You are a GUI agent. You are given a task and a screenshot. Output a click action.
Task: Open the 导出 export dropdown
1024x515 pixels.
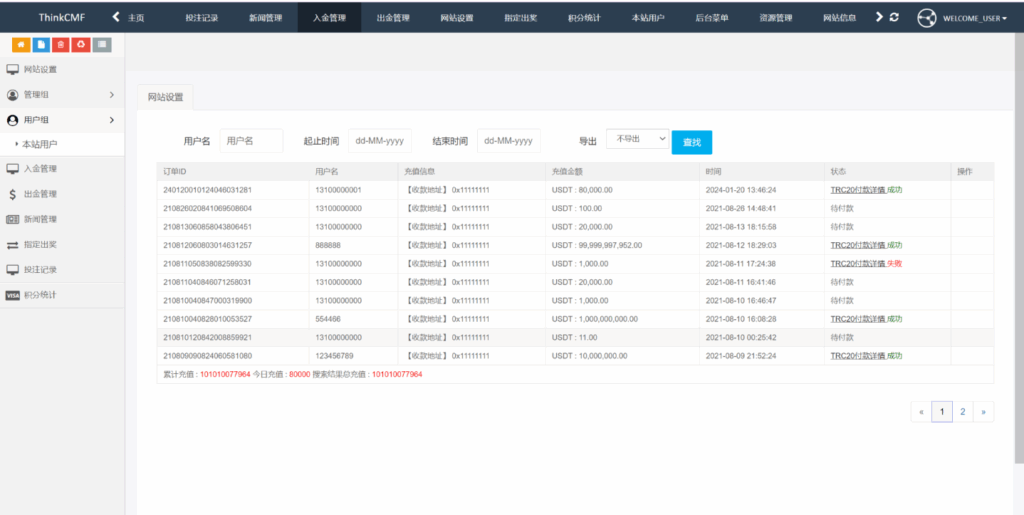tap(637, 139)
